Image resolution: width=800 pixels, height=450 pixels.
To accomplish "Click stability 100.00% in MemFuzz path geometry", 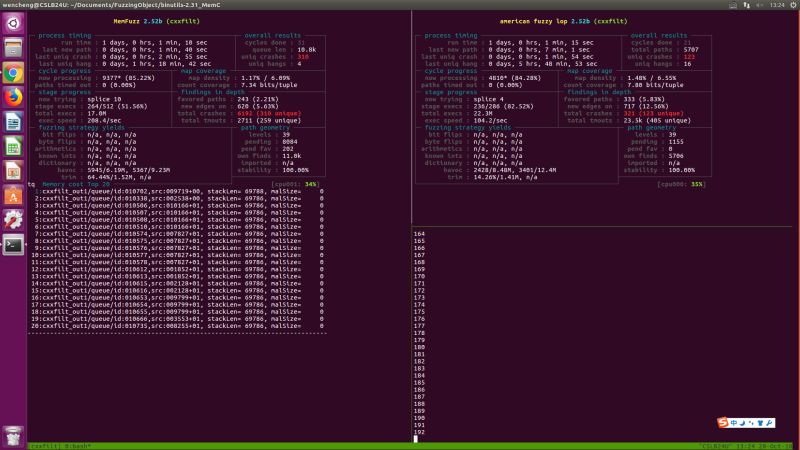I will [295, 170].
